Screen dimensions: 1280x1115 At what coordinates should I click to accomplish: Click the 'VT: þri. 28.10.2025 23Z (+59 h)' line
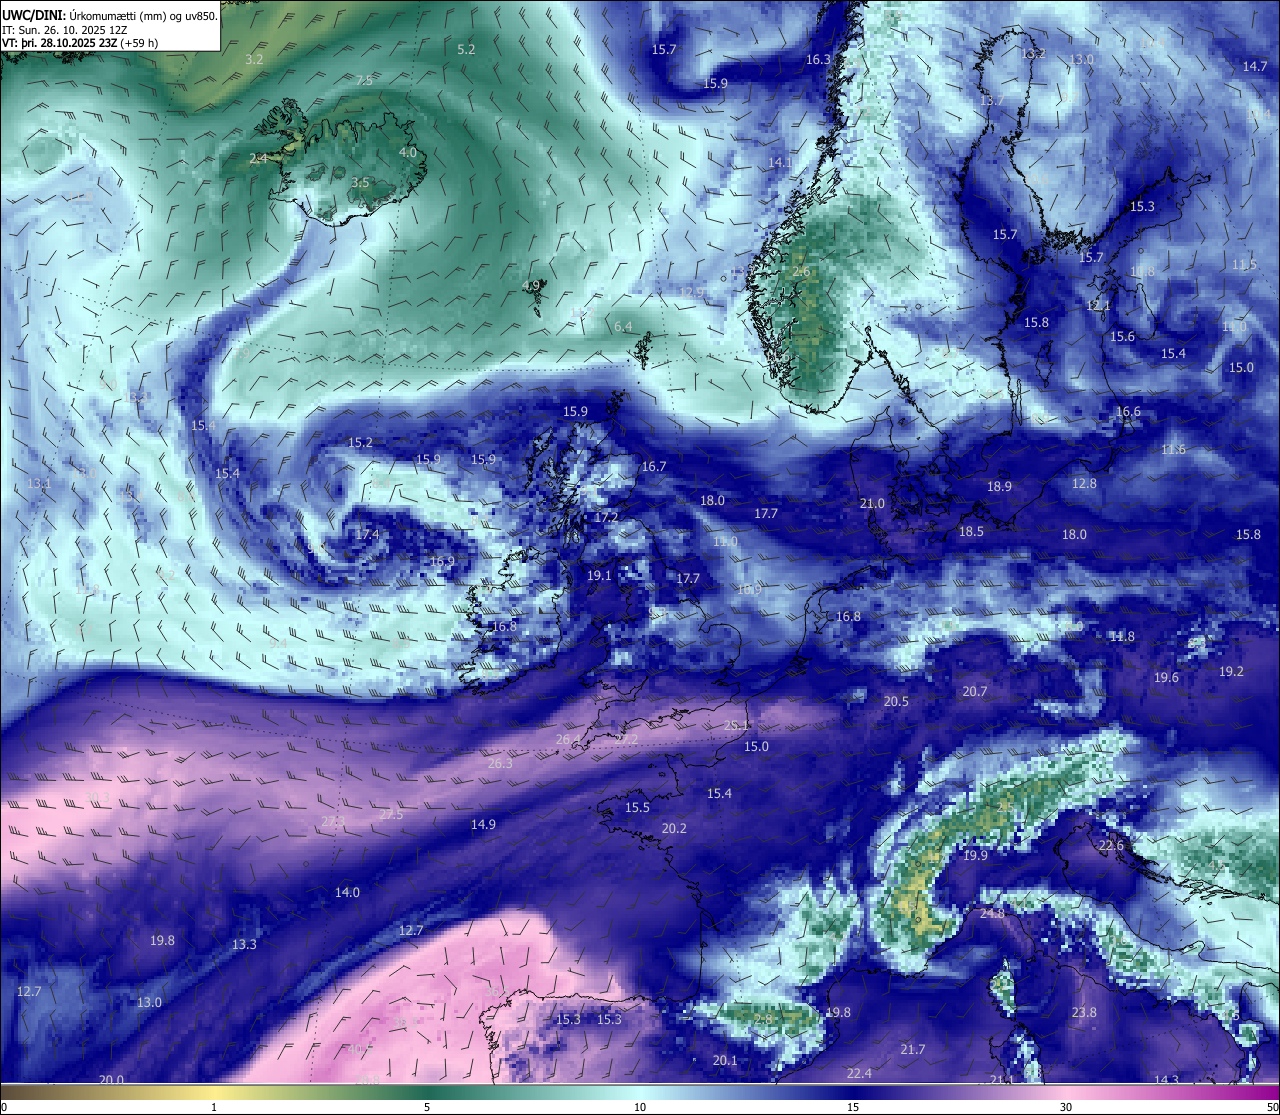coord(80,43)
